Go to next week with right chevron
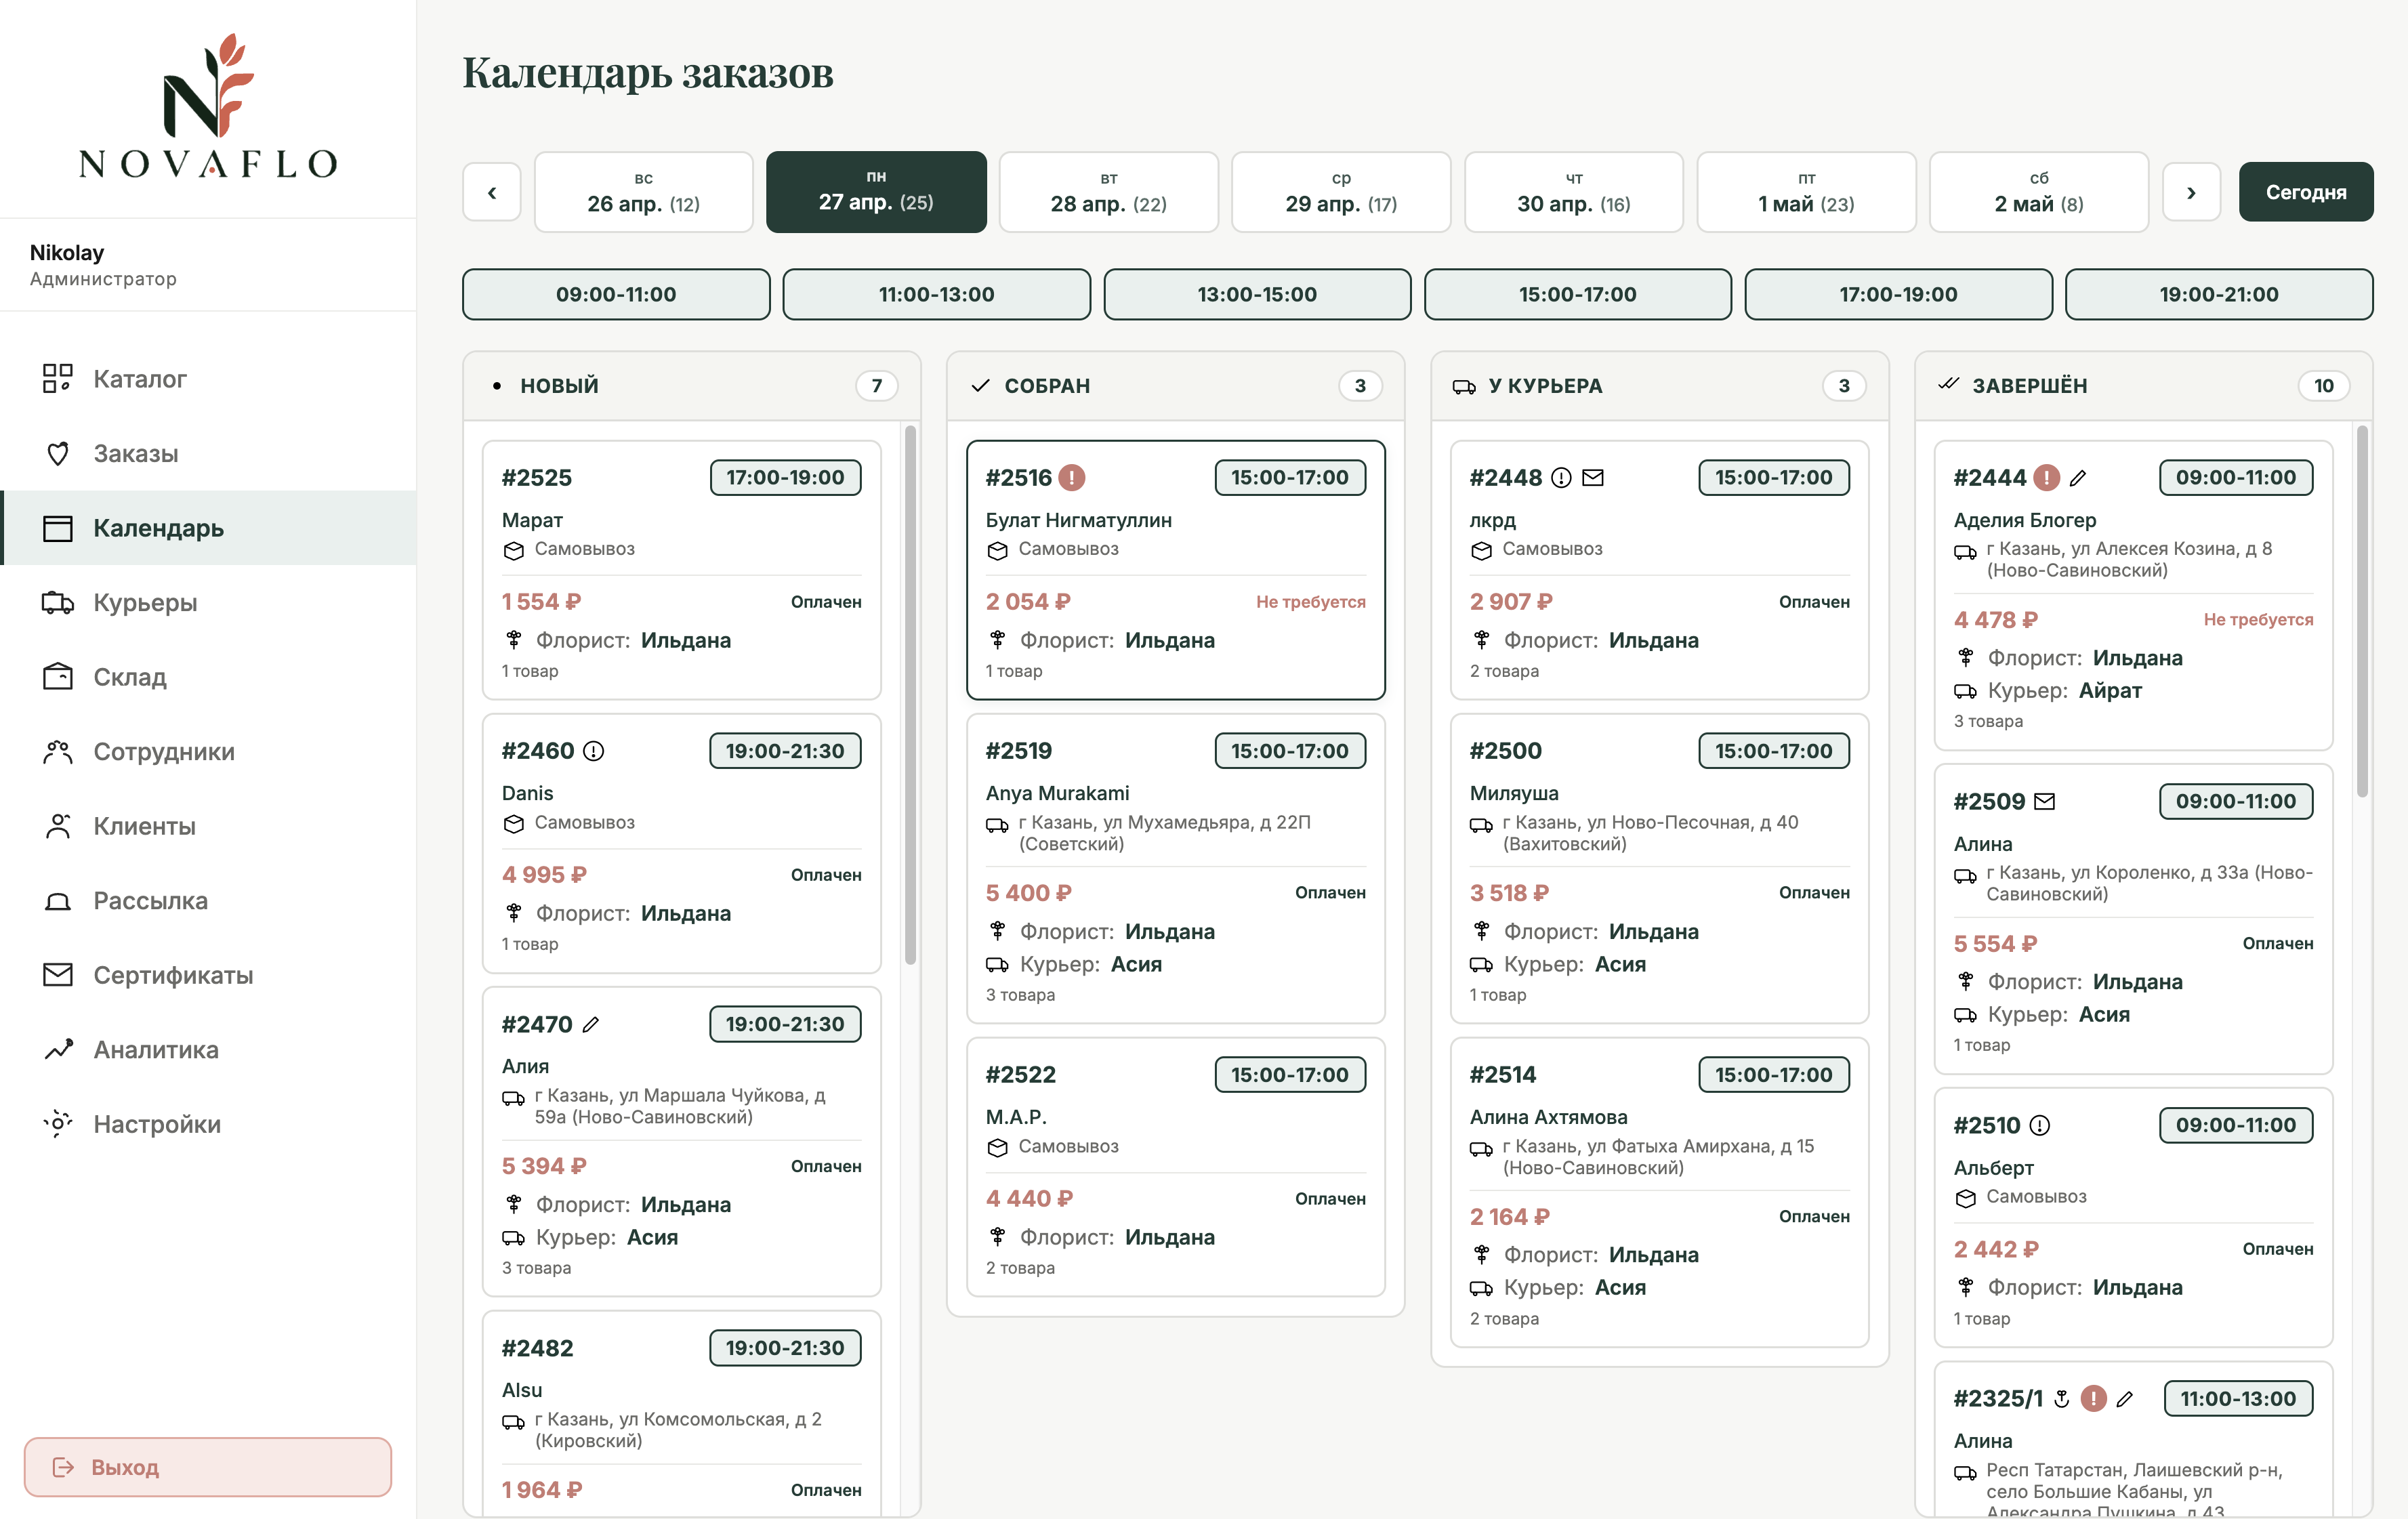This screenshot has height=1519, width=2408. click(2191, 192)
